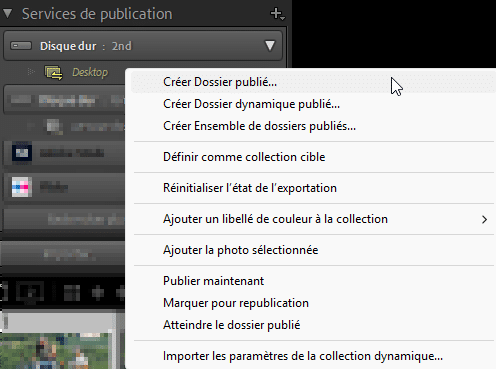Viewport: 496px width, 369px height.
Task: Collapse the Services de publication panel
Action: (7, 14)
